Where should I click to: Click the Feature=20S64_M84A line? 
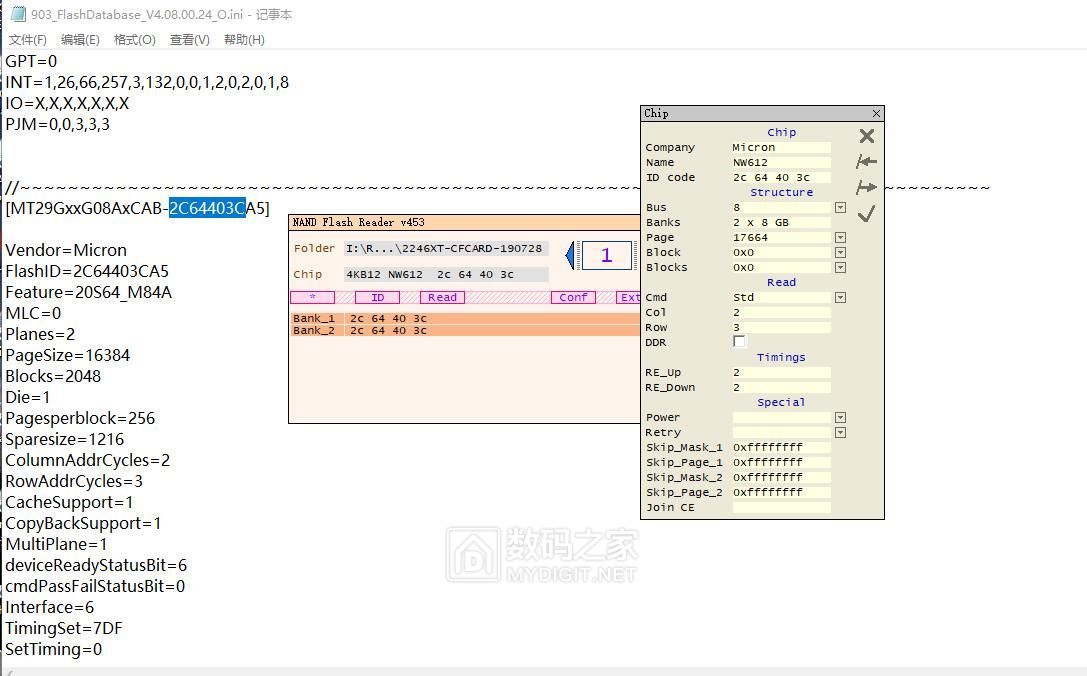(89, 293)
